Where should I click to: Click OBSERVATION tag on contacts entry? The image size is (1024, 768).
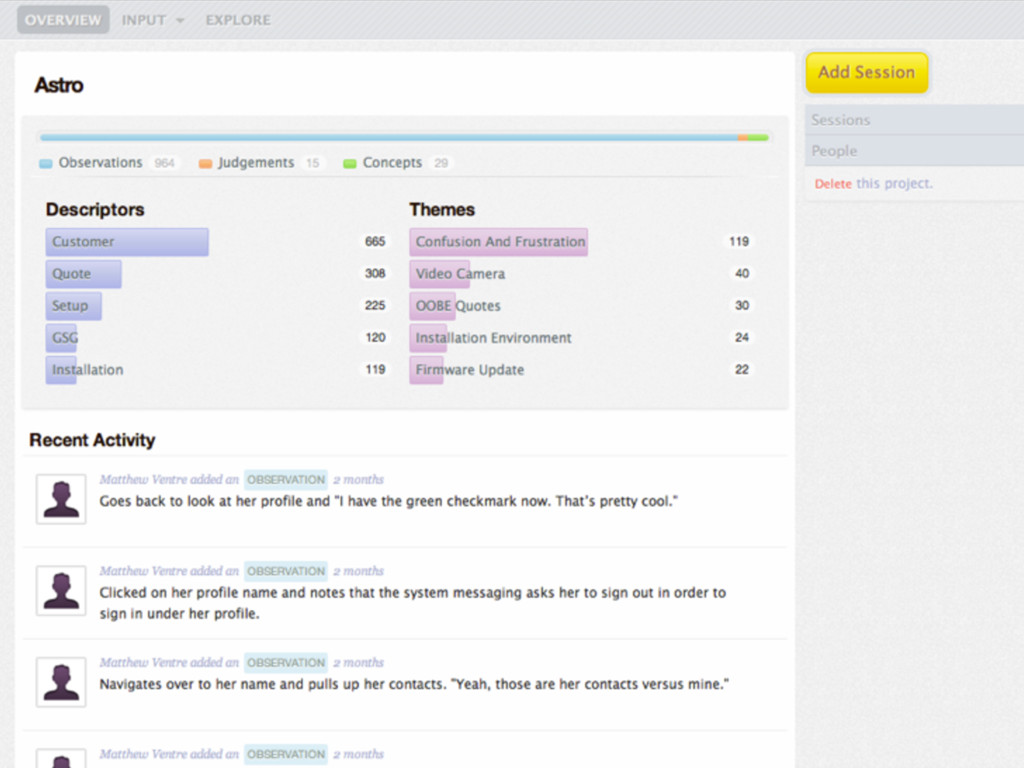[286, 663]
